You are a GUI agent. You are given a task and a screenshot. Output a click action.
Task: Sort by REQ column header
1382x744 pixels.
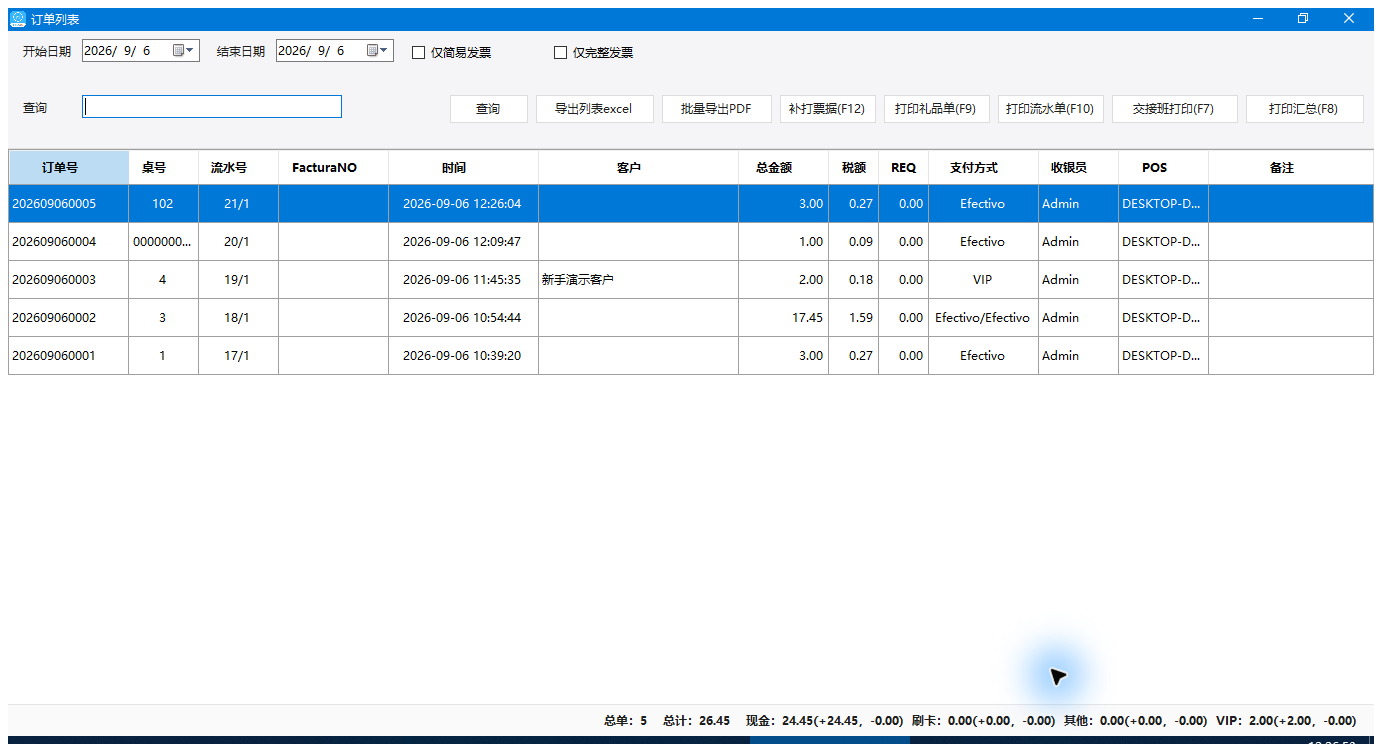pyautogui.click(x=904, y=168)
